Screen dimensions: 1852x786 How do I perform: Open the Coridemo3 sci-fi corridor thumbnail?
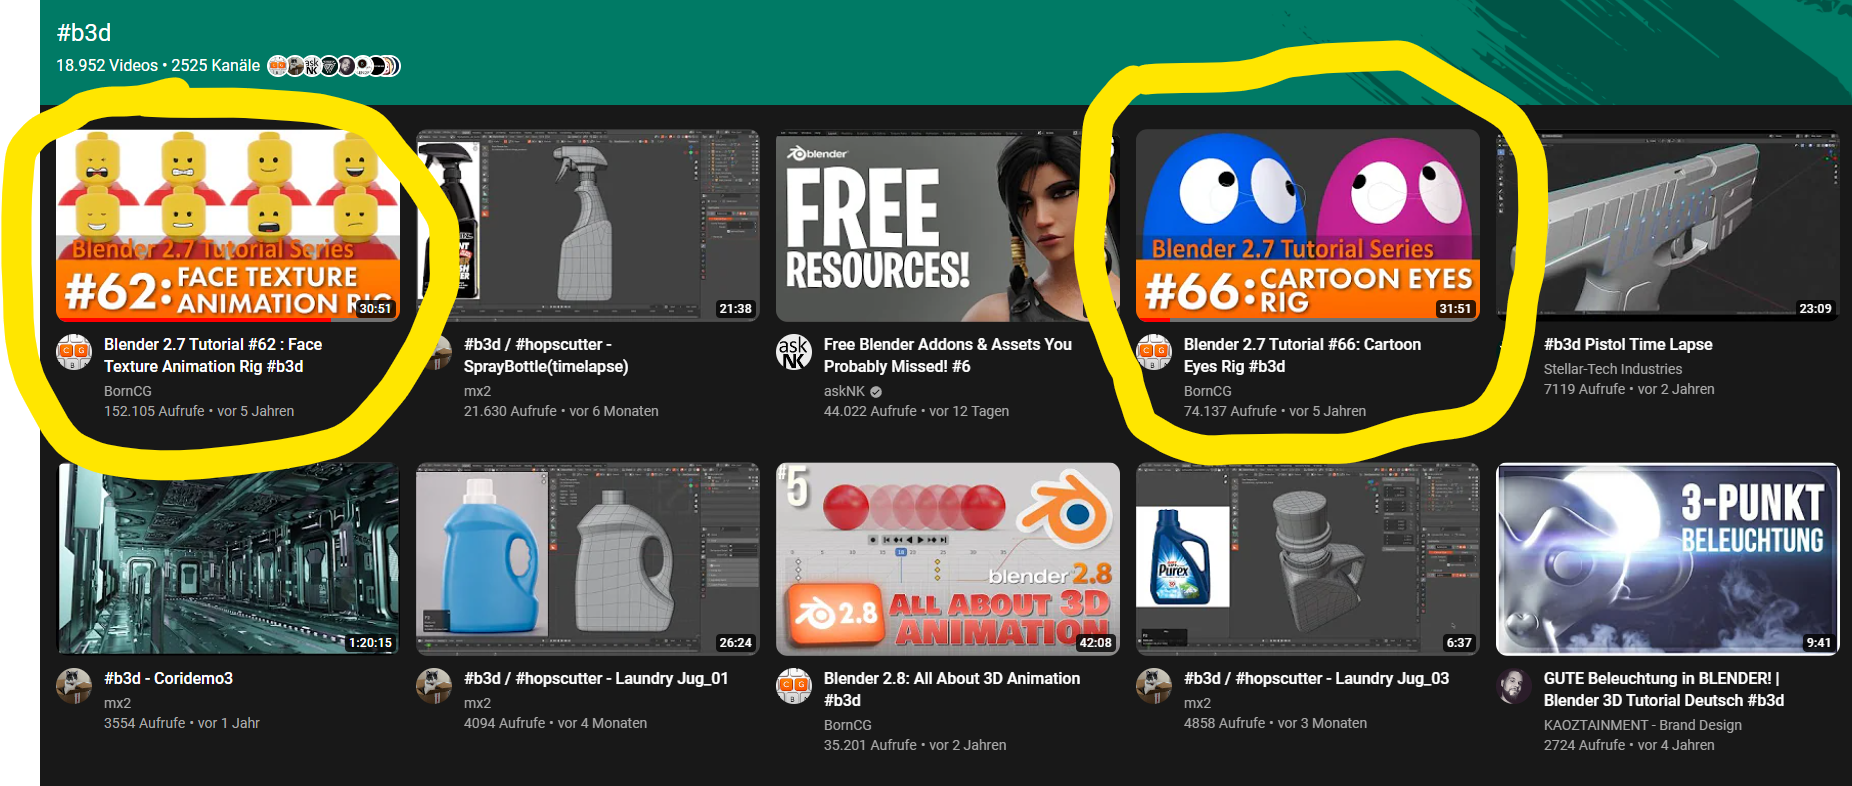[x=228, y=558]
